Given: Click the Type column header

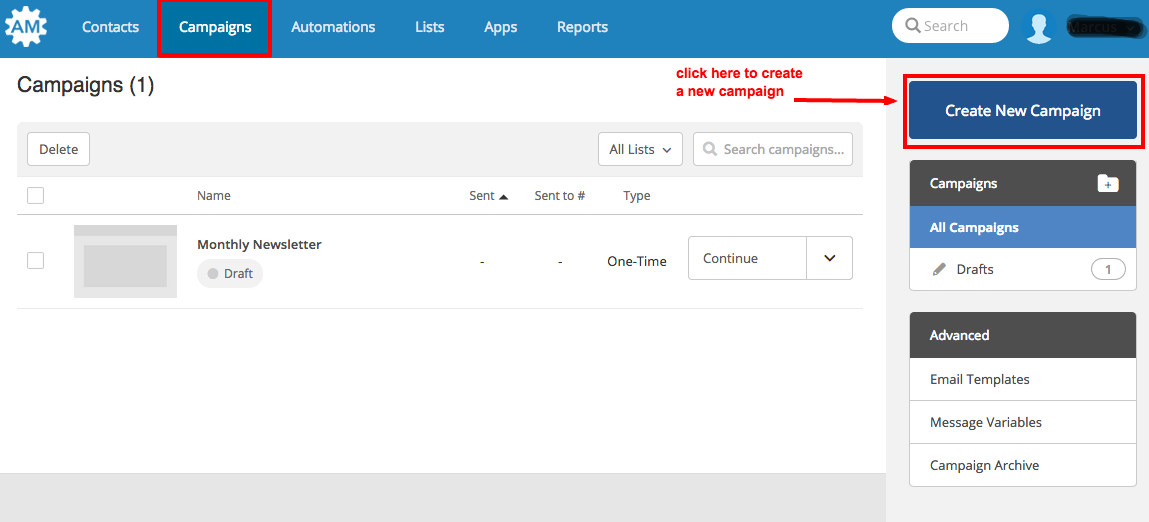Looking at the screenshot, I should click(637, 196).
